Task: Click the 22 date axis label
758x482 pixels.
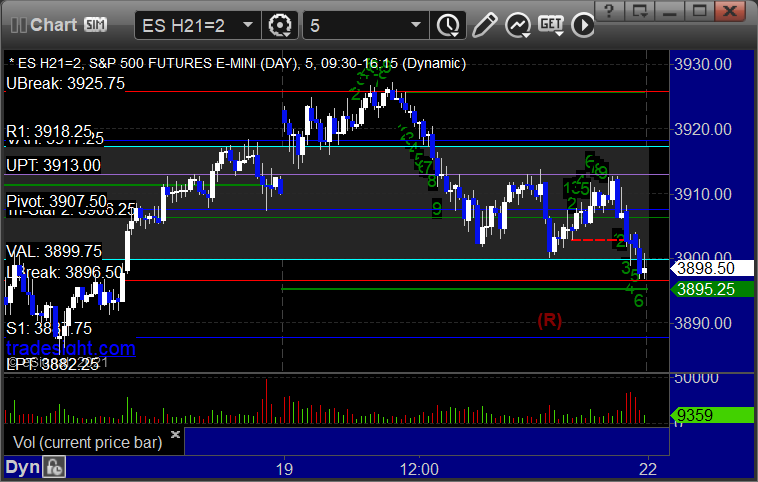Action: click(648, 469)
